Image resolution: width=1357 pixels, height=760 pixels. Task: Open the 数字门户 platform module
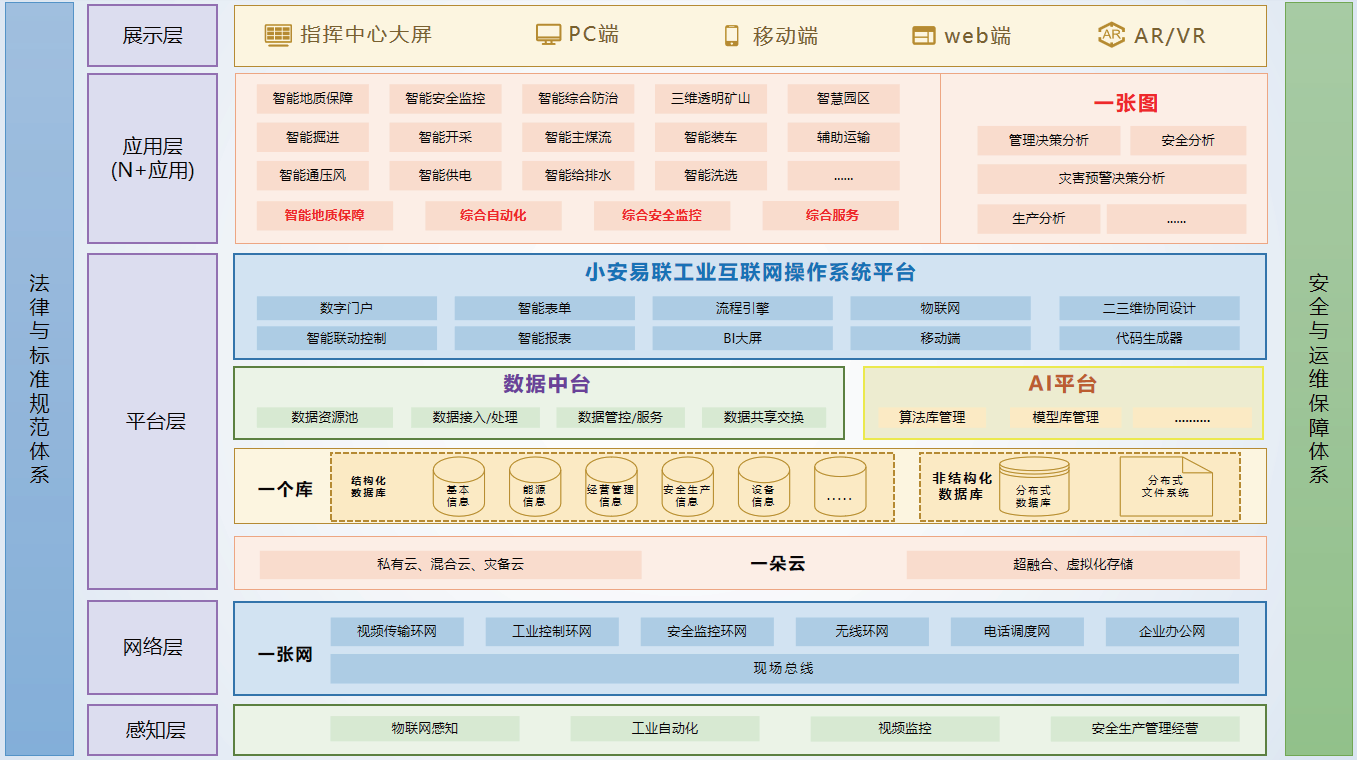click(346, 308)
